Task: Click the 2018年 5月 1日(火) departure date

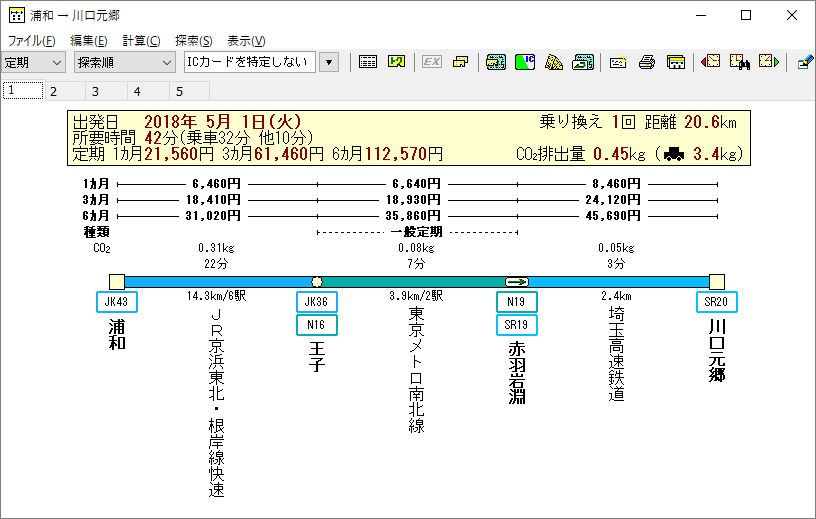Action: coord(223,122)
